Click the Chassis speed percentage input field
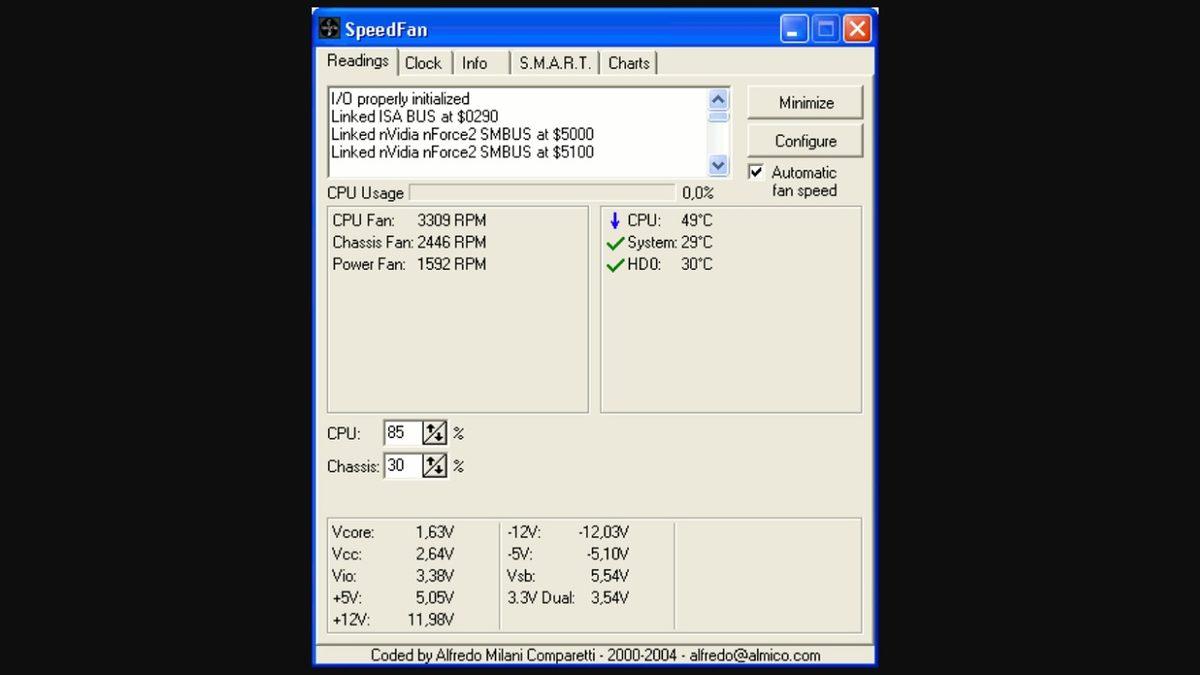This screenshot has width=1200, height=675. coord(402,466)
